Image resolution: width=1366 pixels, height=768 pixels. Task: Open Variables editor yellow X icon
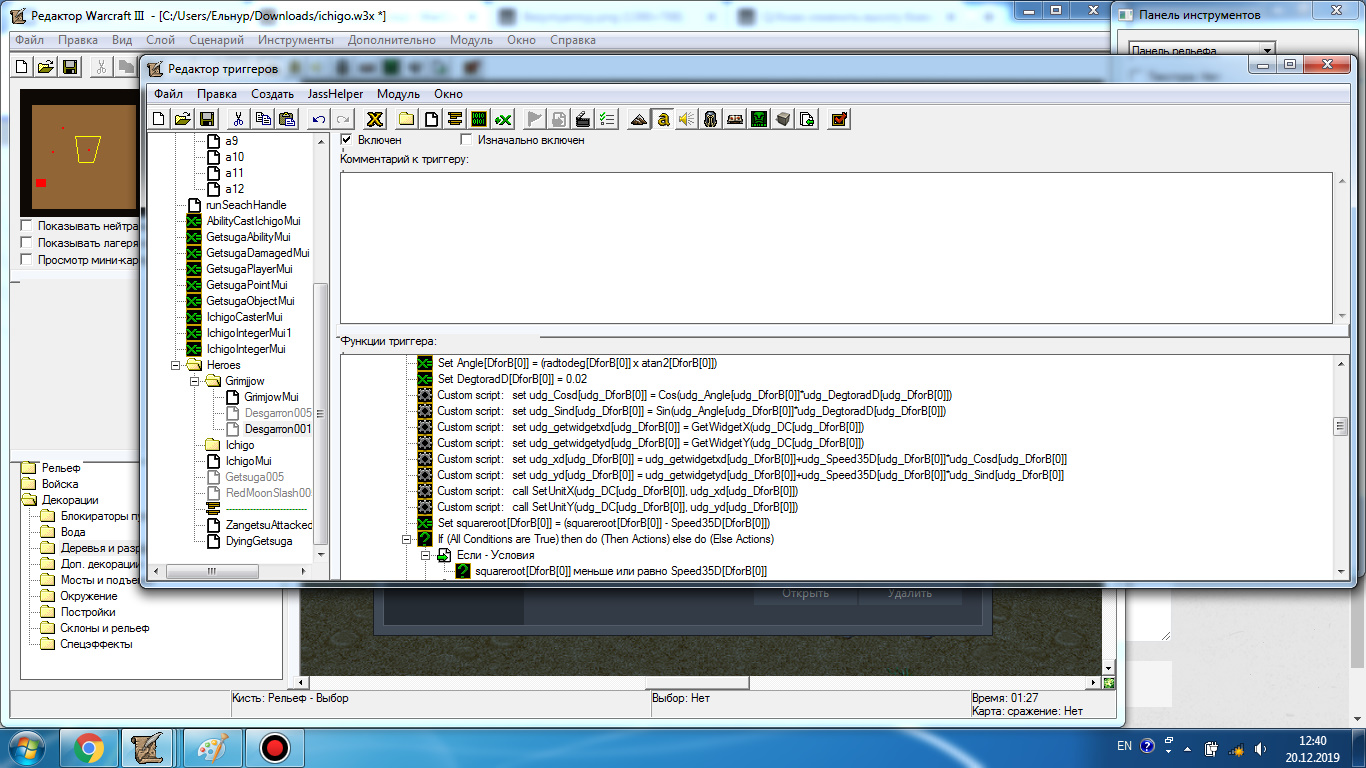(x=375, y=119)
